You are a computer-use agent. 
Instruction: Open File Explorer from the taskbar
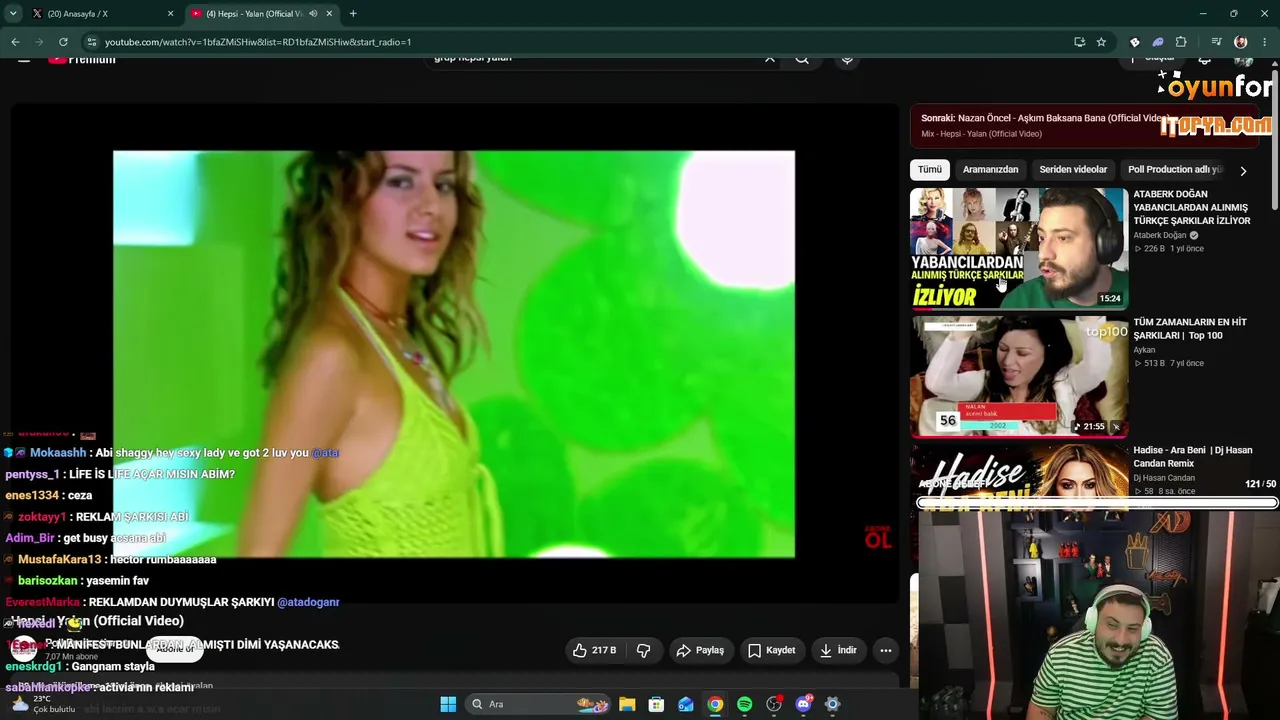627,704
